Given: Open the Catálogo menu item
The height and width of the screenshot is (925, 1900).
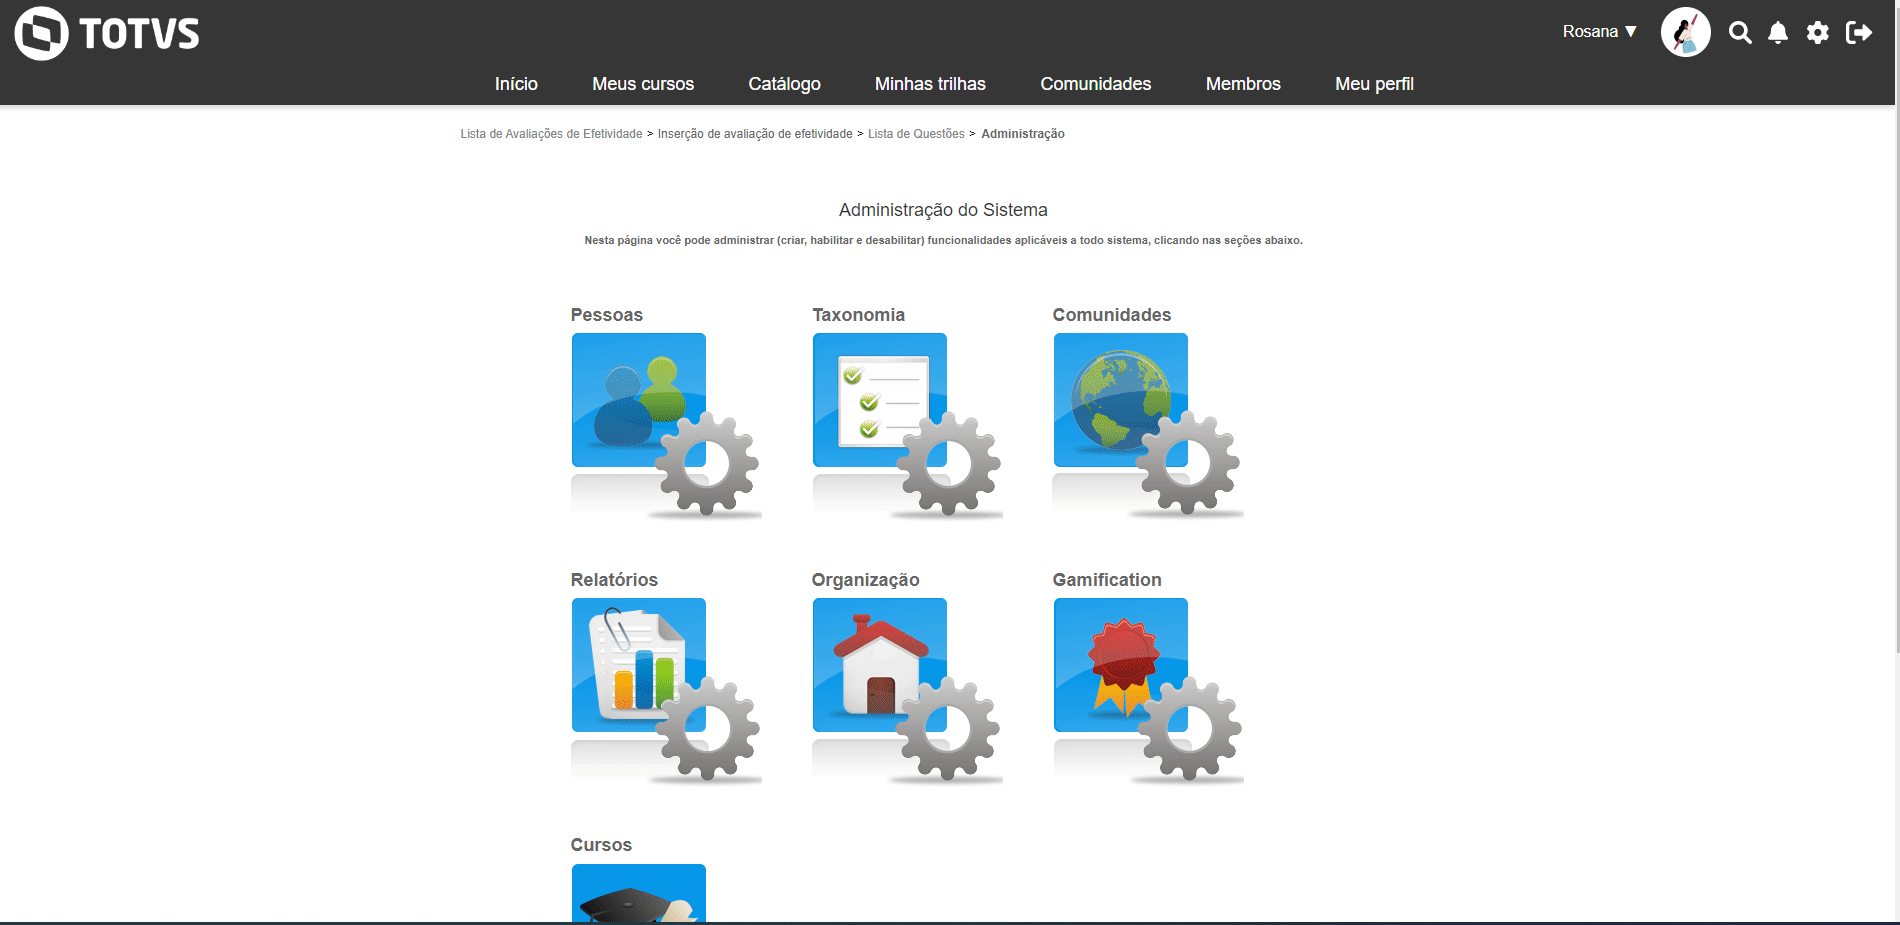Looking at the screenshot, I should pos(785,84).
